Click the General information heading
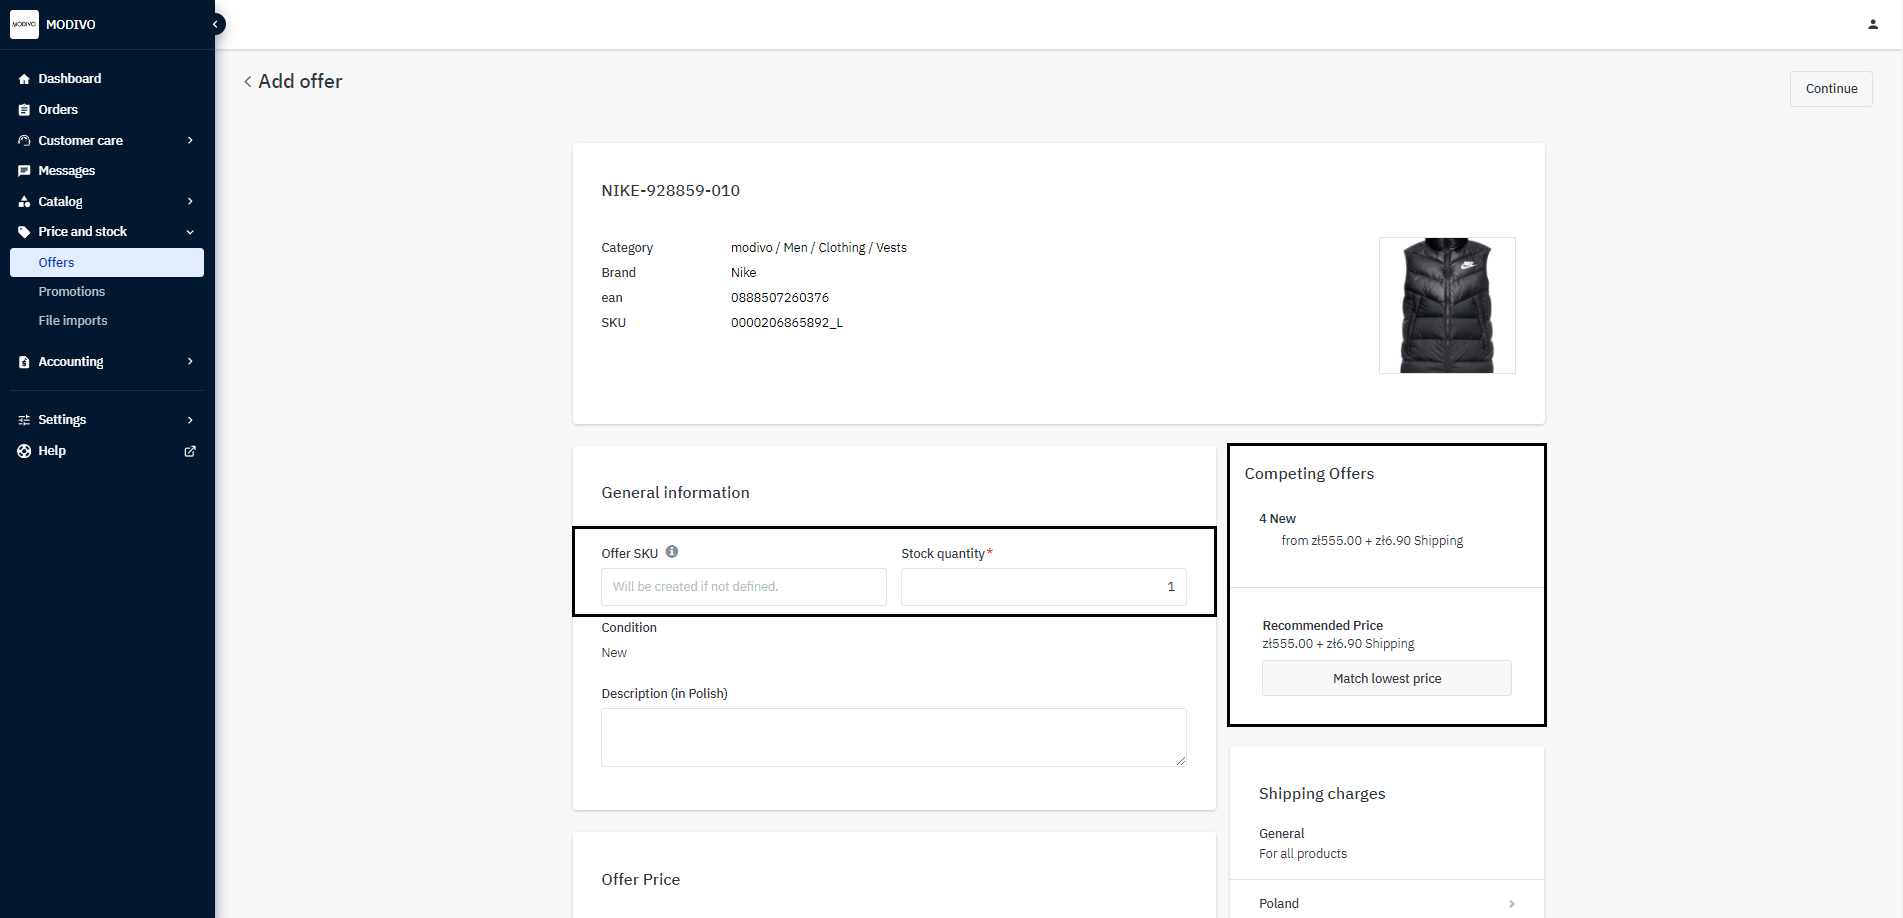 [675, 493]
